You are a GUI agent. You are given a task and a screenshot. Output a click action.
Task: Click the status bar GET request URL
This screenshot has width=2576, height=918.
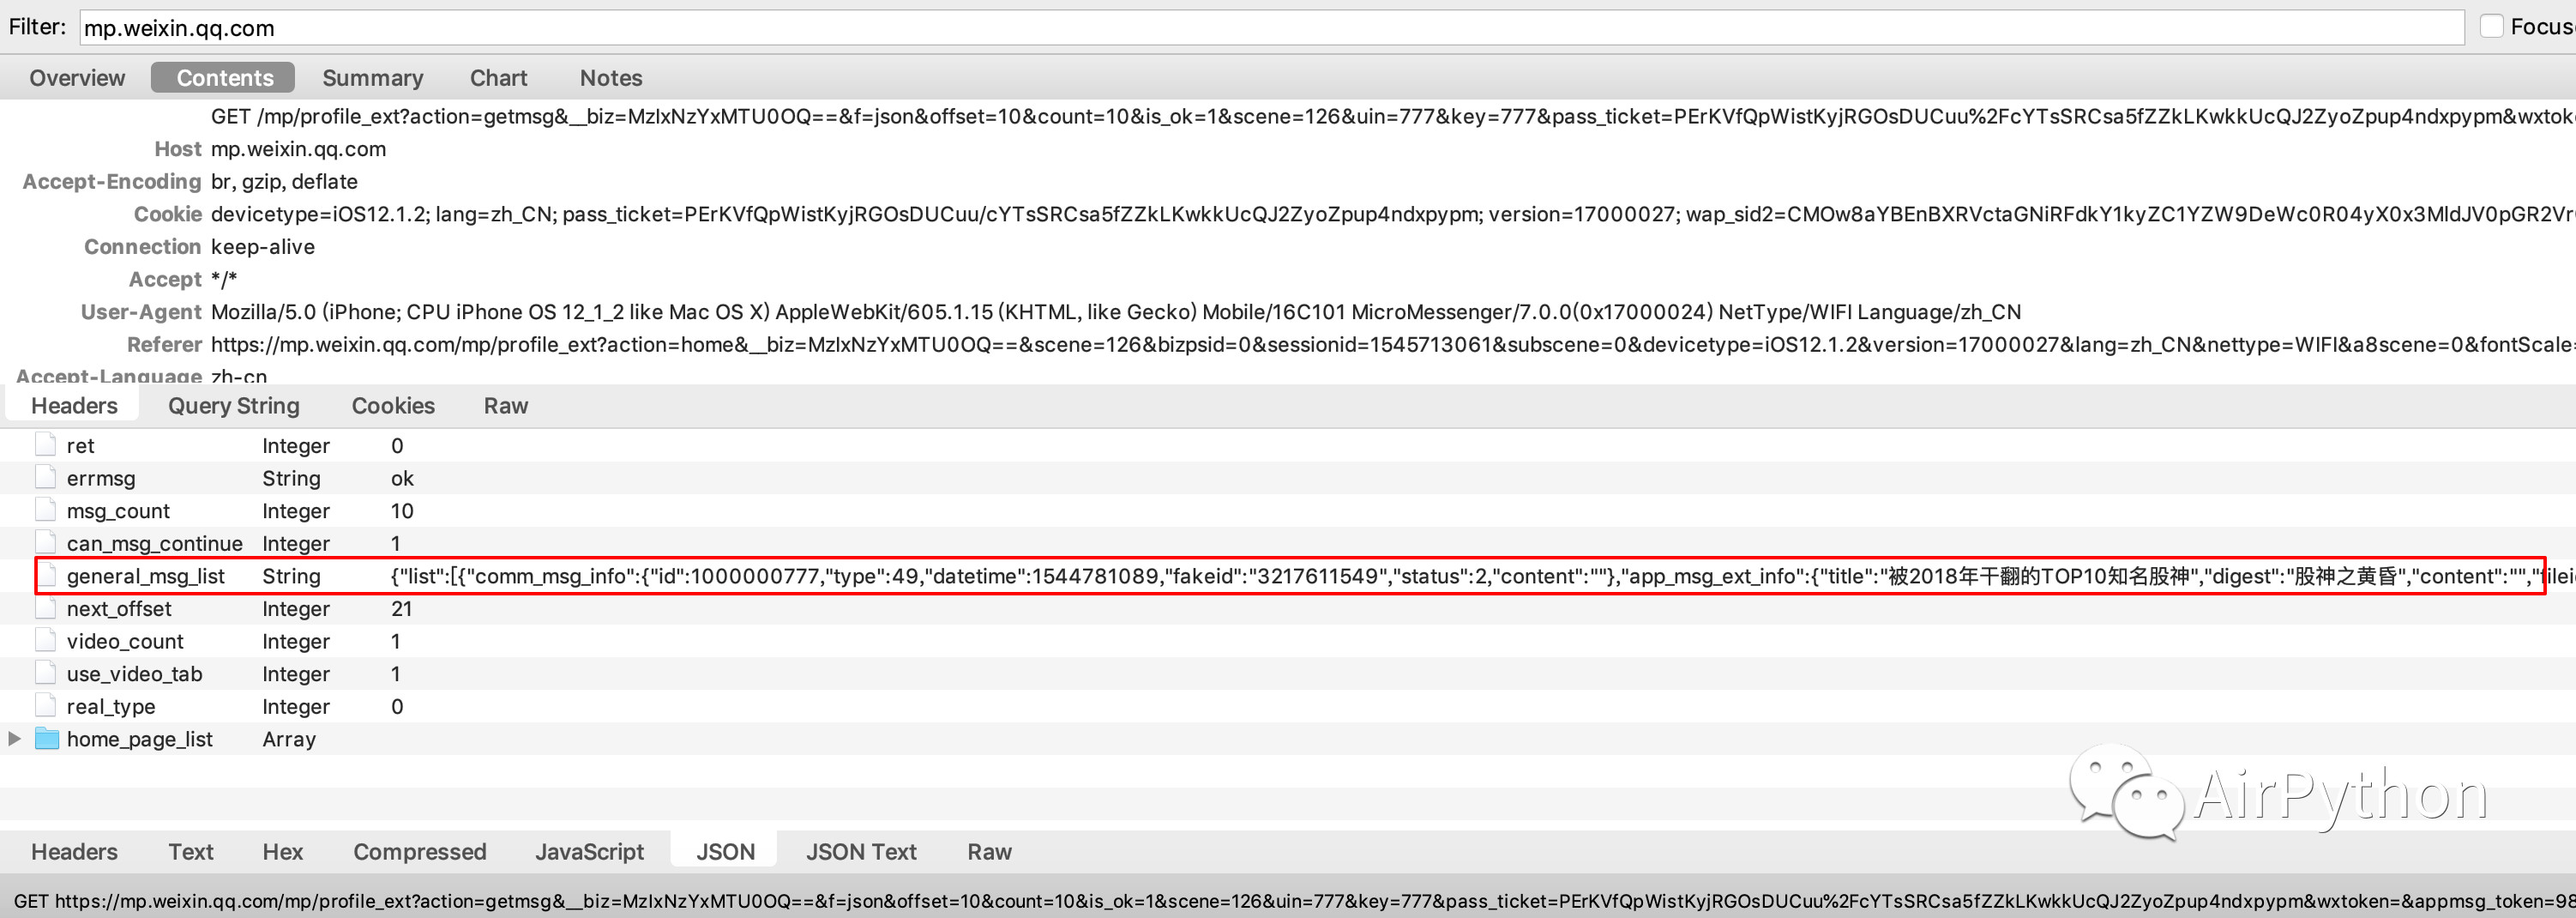[1295, 901]
